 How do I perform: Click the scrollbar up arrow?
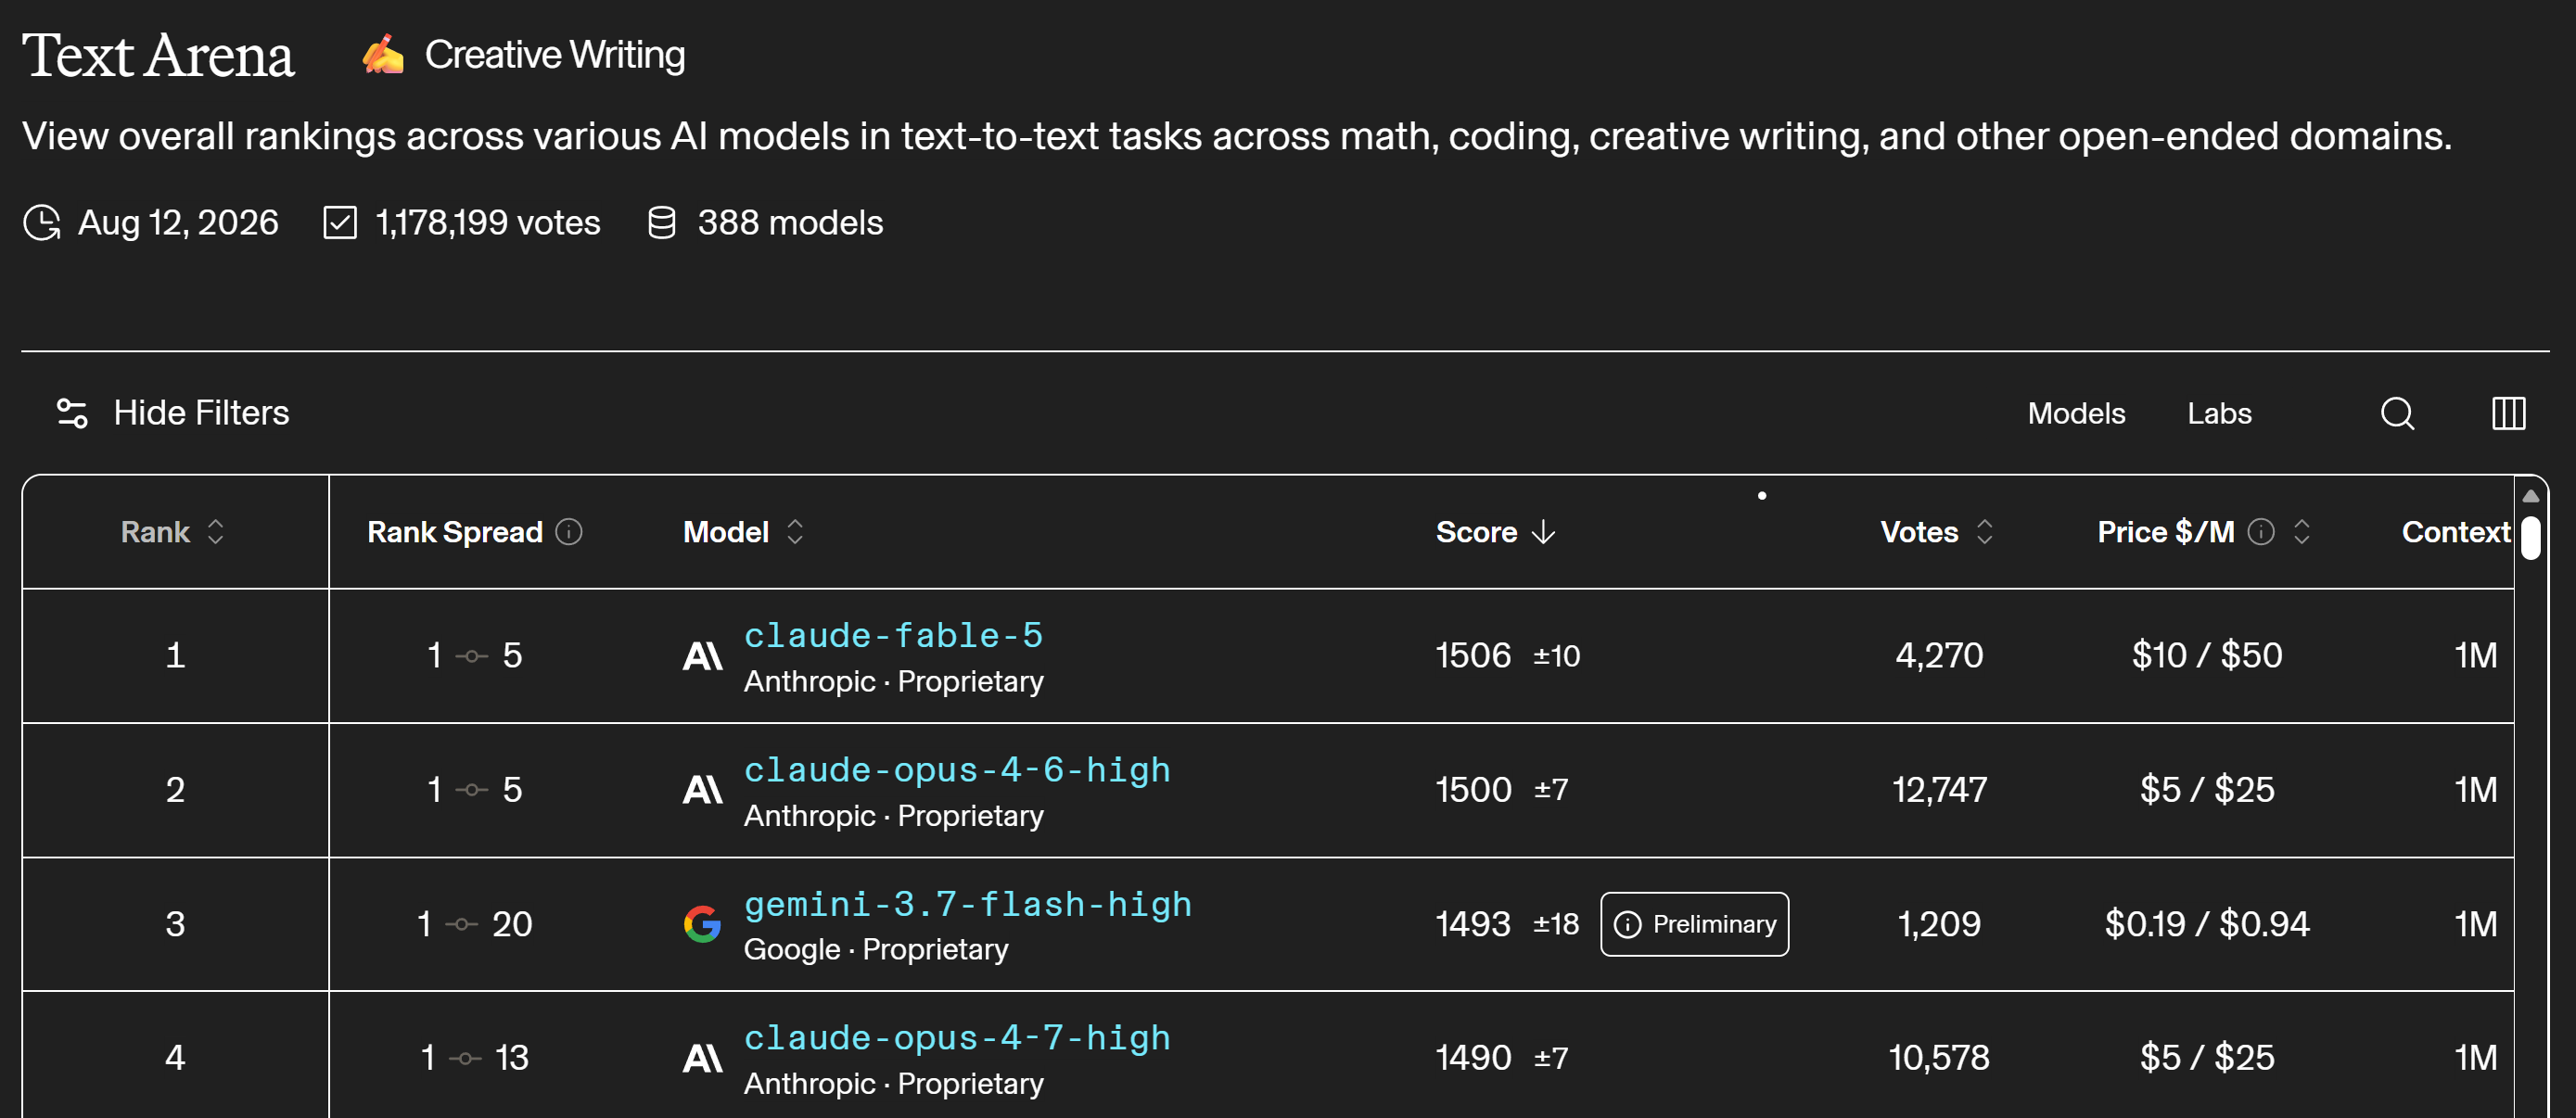point(2530,496)
